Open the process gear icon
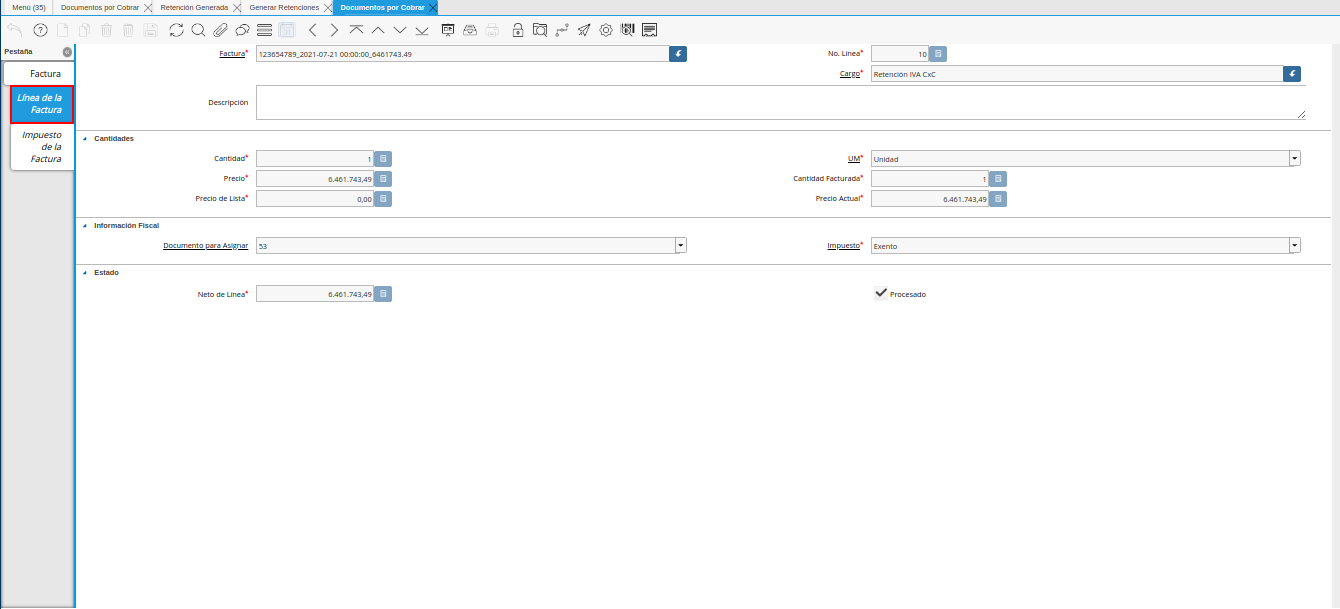 tap(606, 30)
